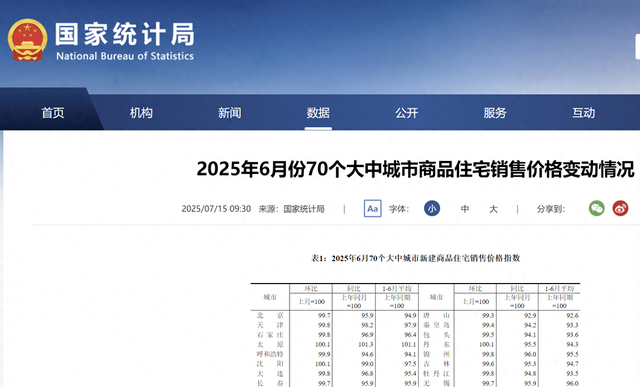Open the 互动 navigation tab
640x387 pixels.
pyautogui.click(x=583, y=113)
